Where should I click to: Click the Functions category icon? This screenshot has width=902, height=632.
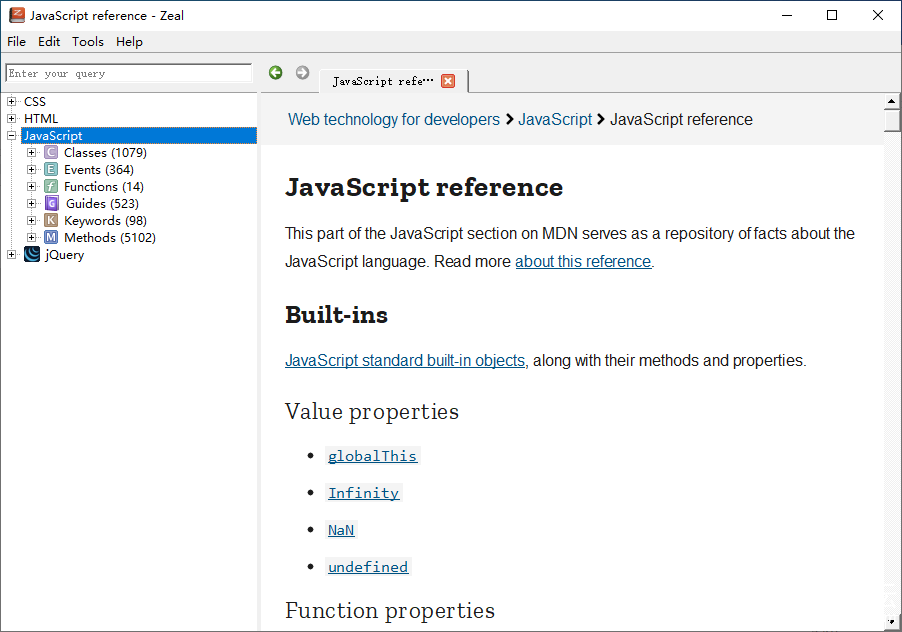51,186
